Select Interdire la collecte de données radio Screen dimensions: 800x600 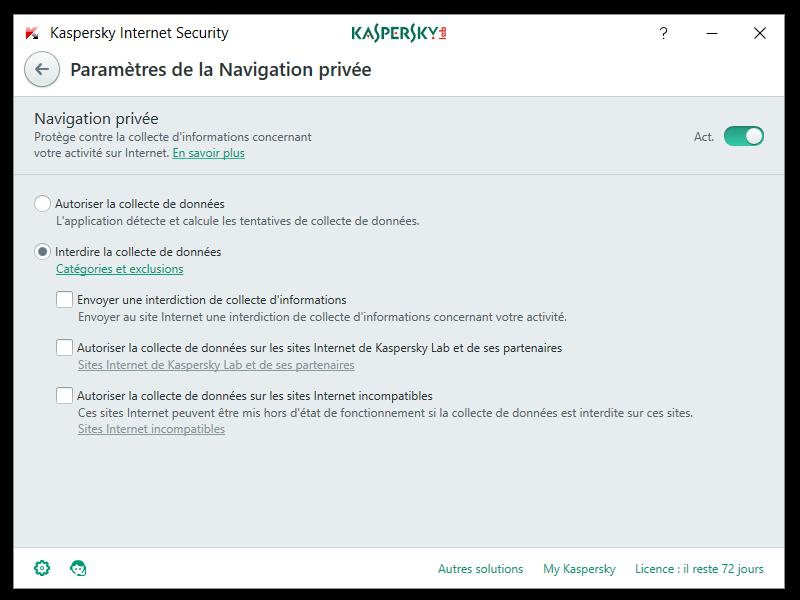[42, 252]
